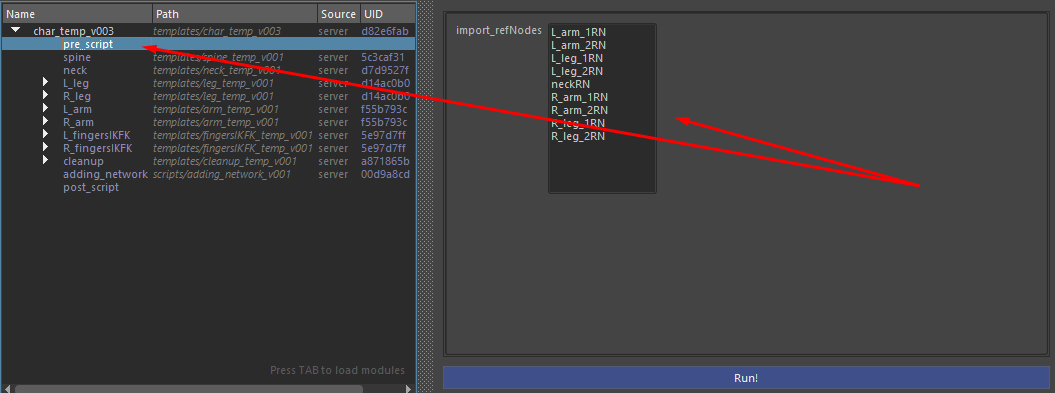Expand the R_arm module
The height and width of the screenshot is (393, 1055).
point(46,122)
